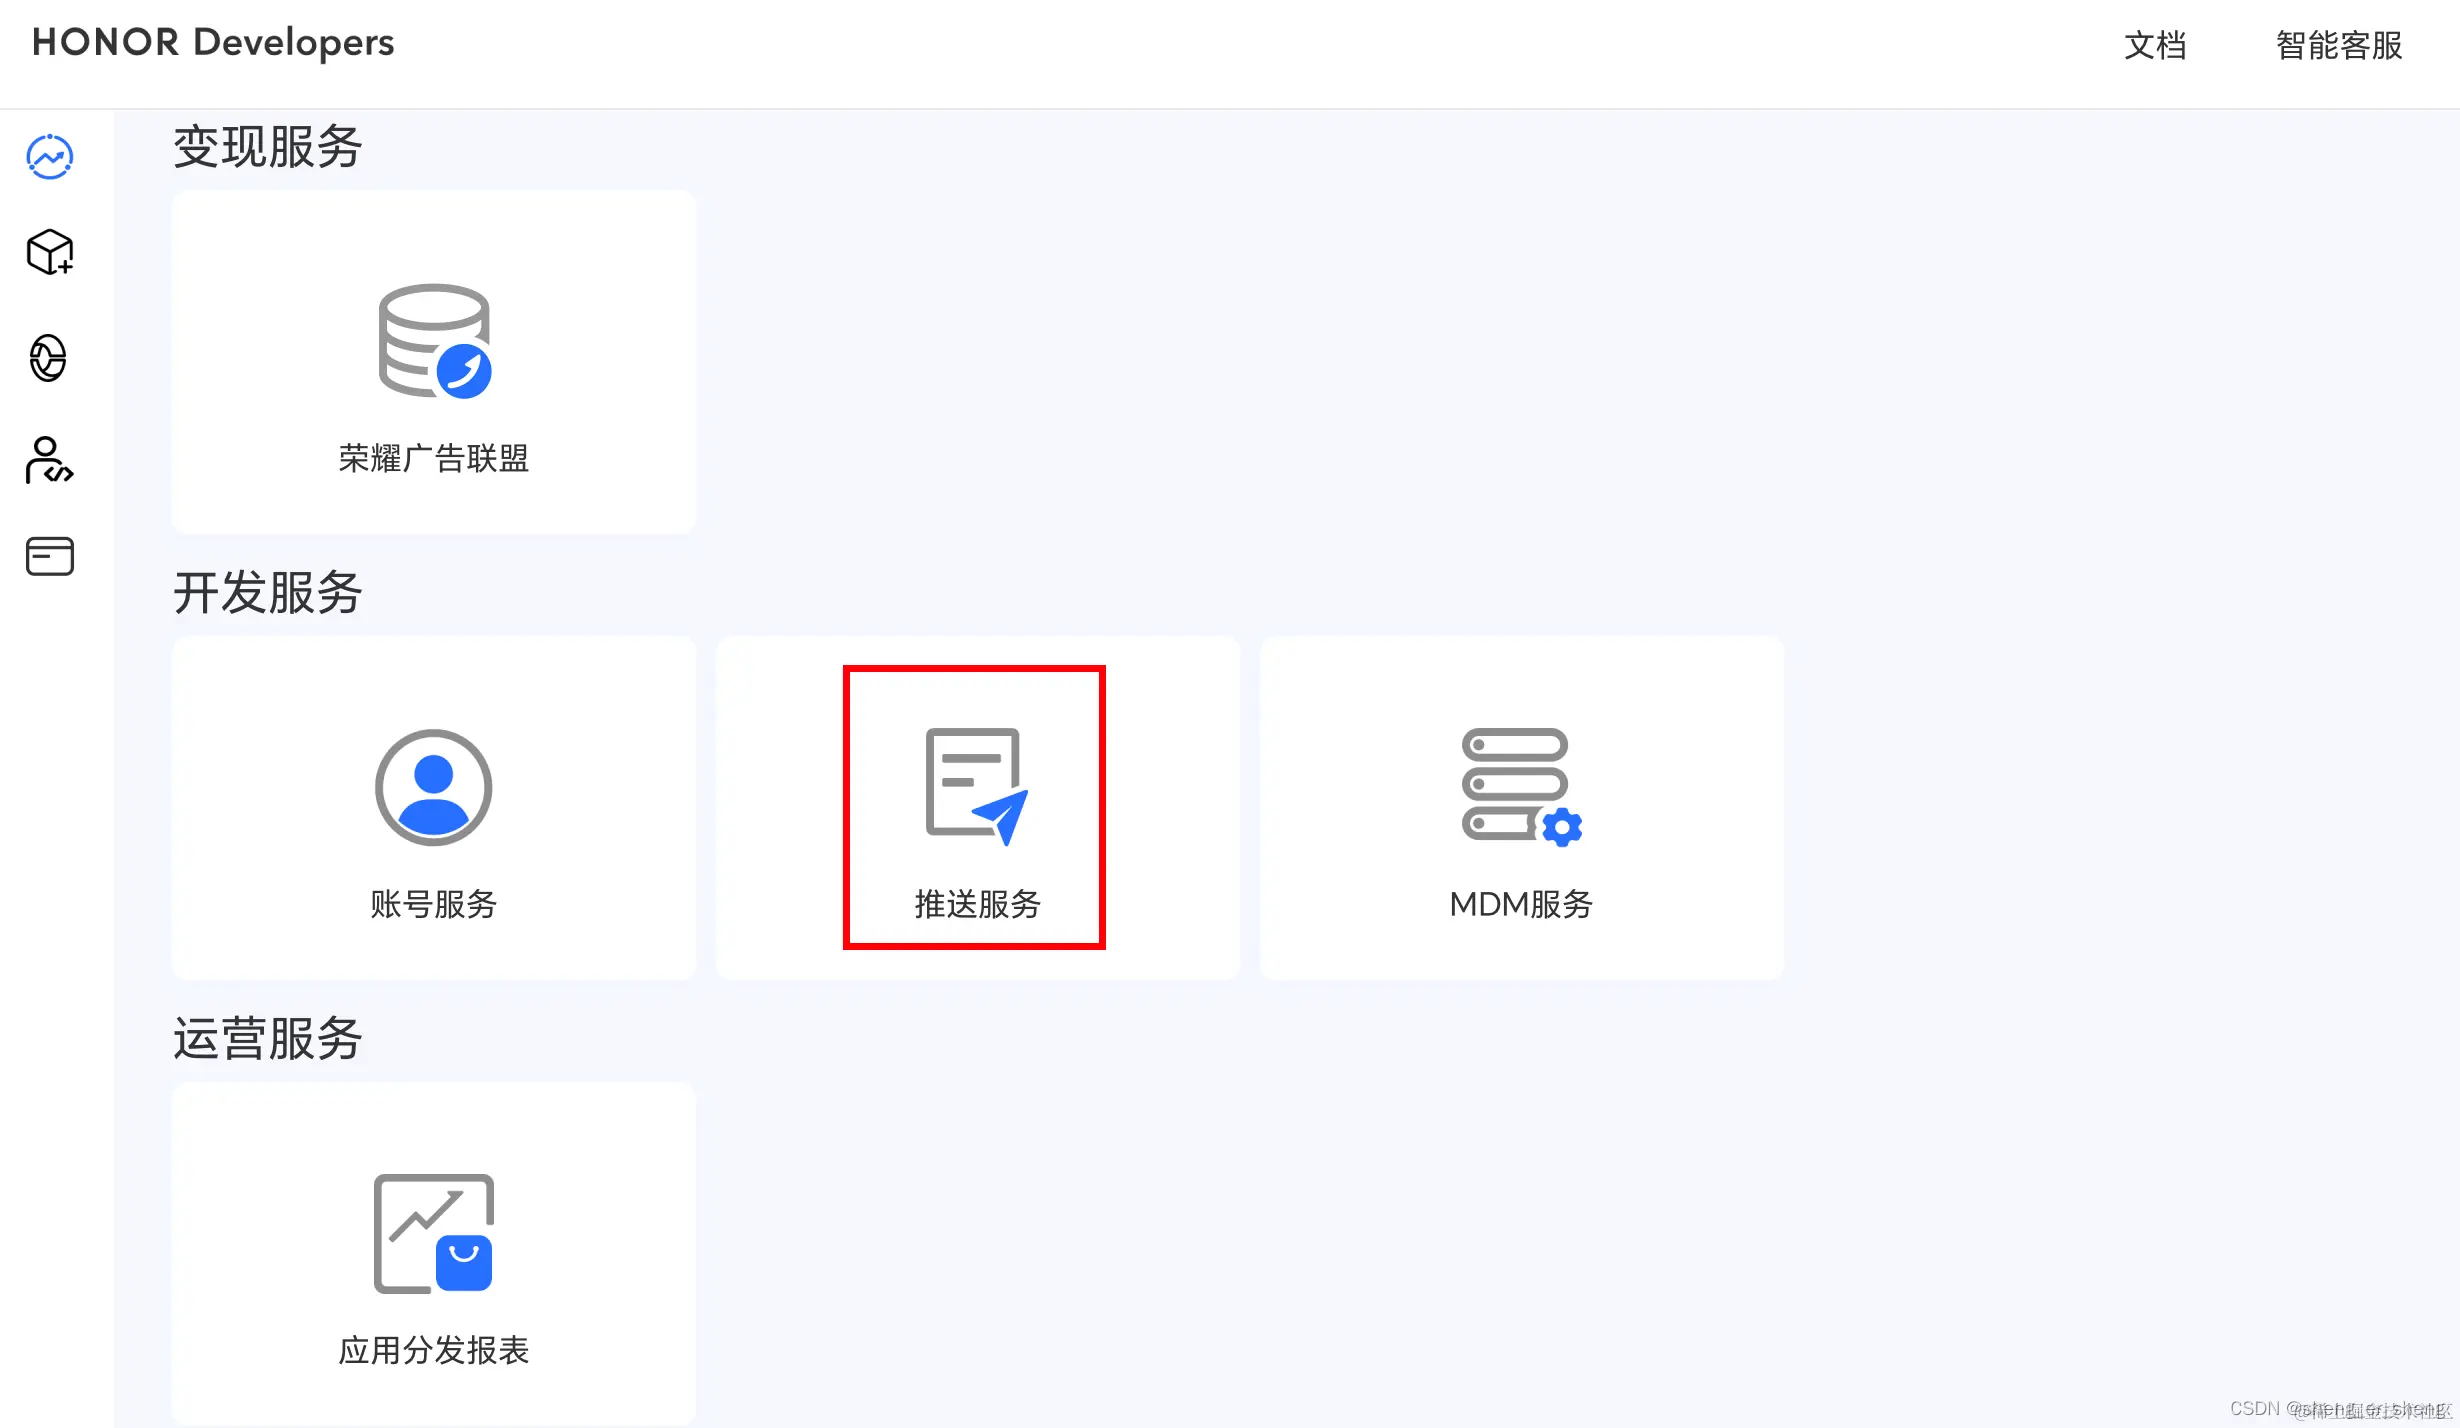Click the developer profile icon with code symbol
This screenshot has width=2460, height=1428.
point(48,462)
